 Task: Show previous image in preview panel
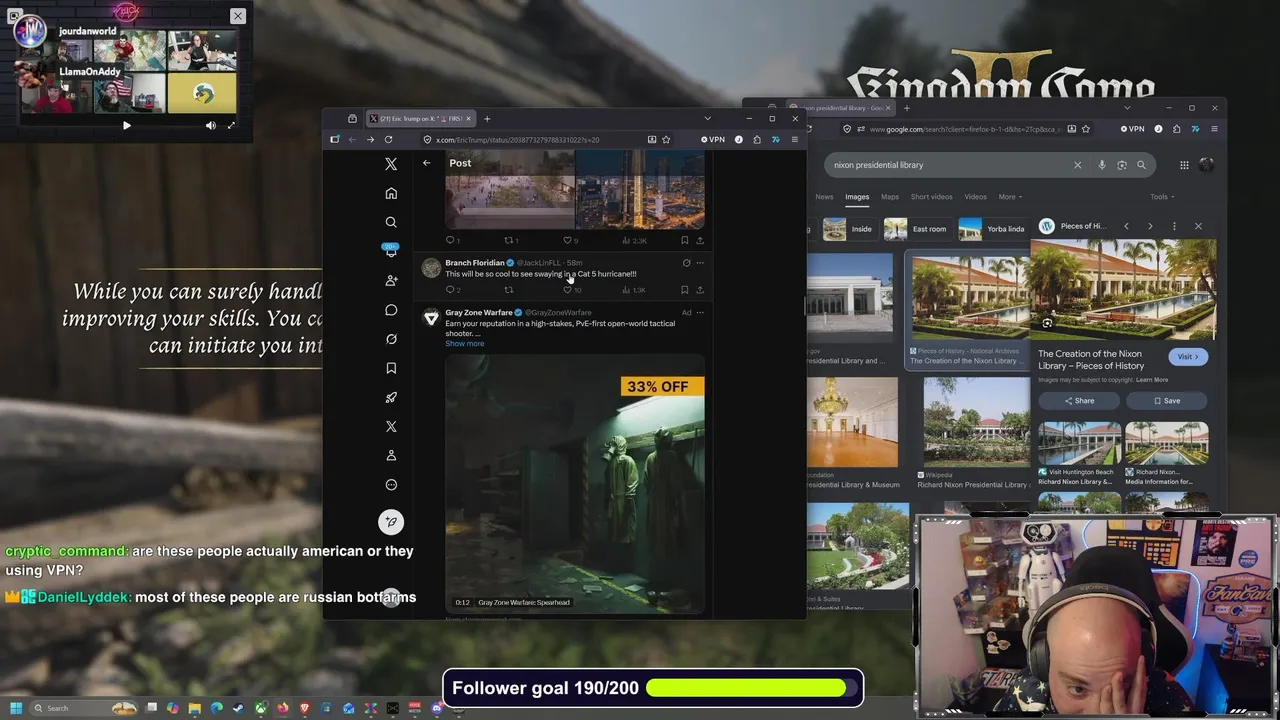pos(1126,226)
